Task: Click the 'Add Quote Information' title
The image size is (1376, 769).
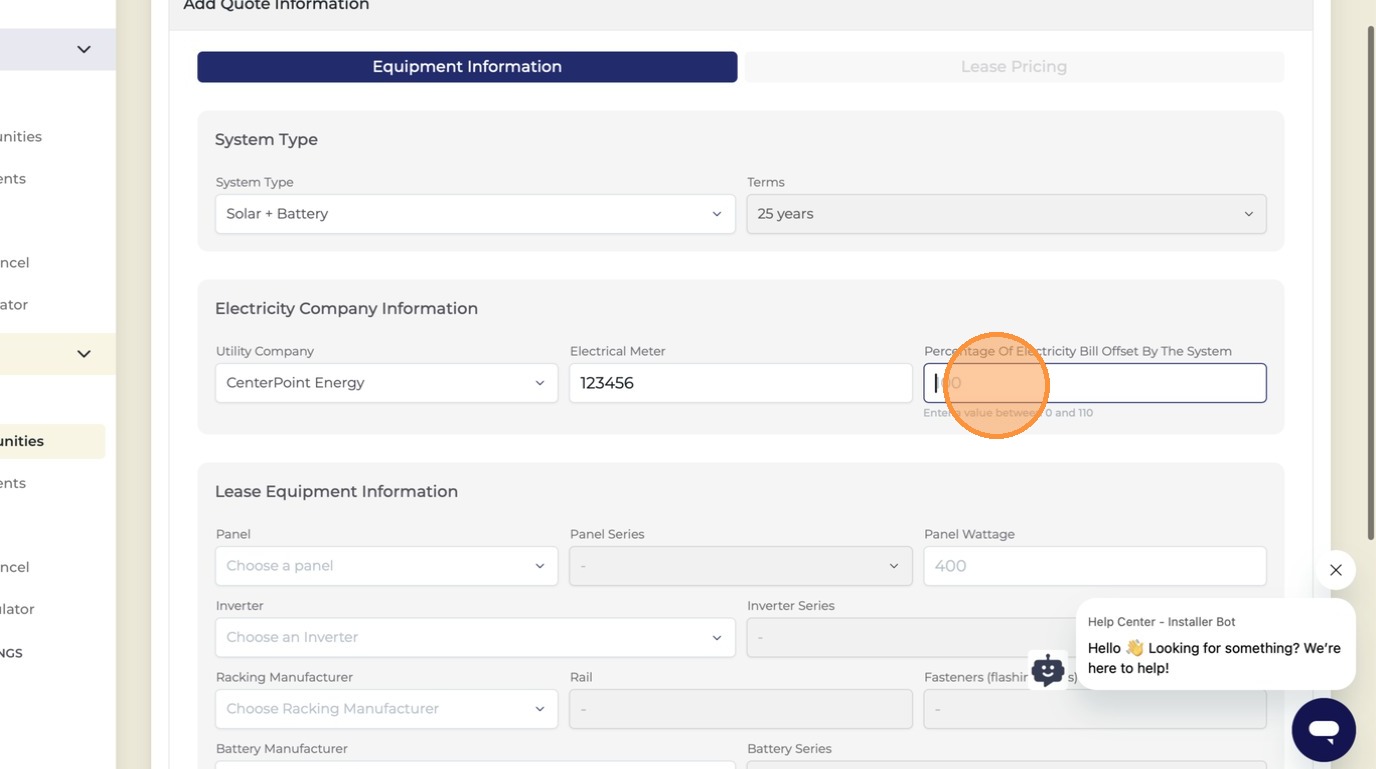Action: point(276,6)
